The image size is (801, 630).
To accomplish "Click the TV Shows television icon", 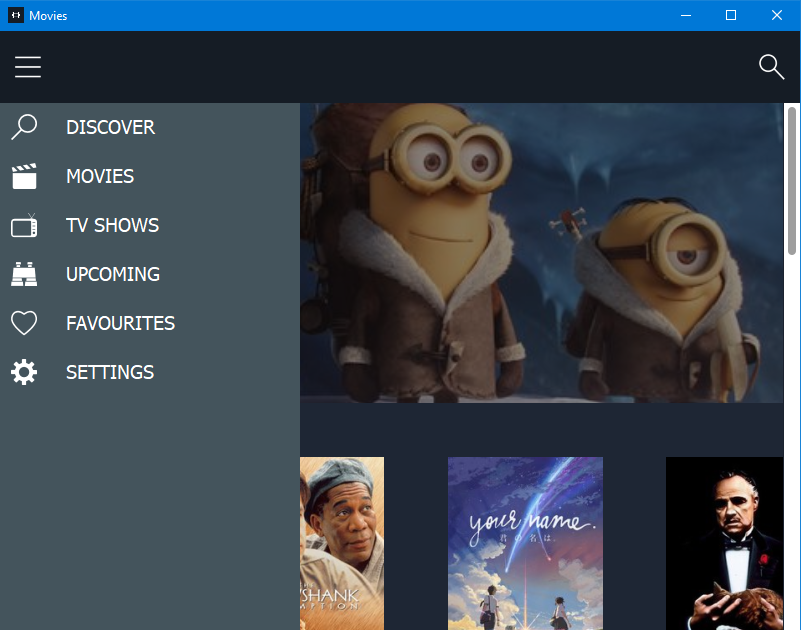I will pyautogui.click(x=24, y=225).
